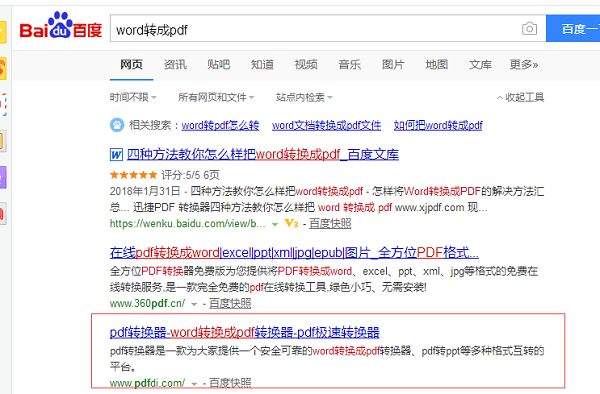Screen dimensions: 600x394
Task: Click the 评分:5/5 6页 text
Action: (190, 175)
